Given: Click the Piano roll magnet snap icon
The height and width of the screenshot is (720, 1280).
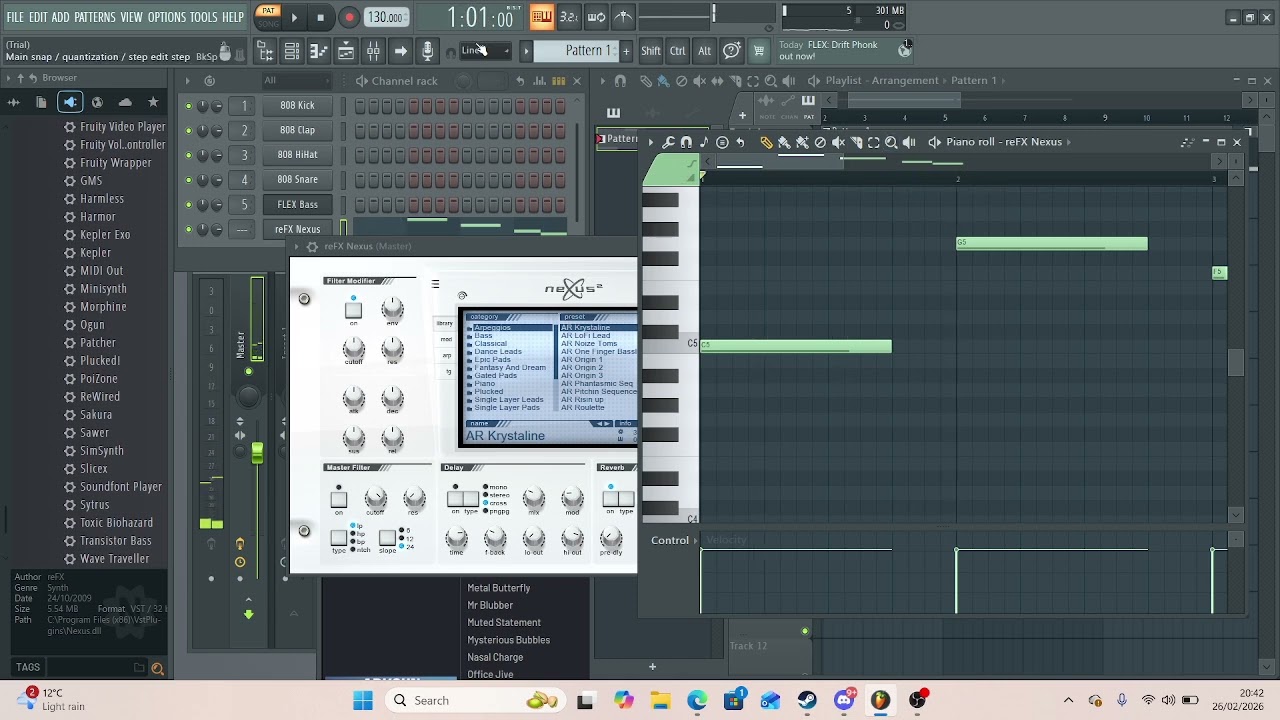Looking at the screenshot, I should click(x=686, y=142).
